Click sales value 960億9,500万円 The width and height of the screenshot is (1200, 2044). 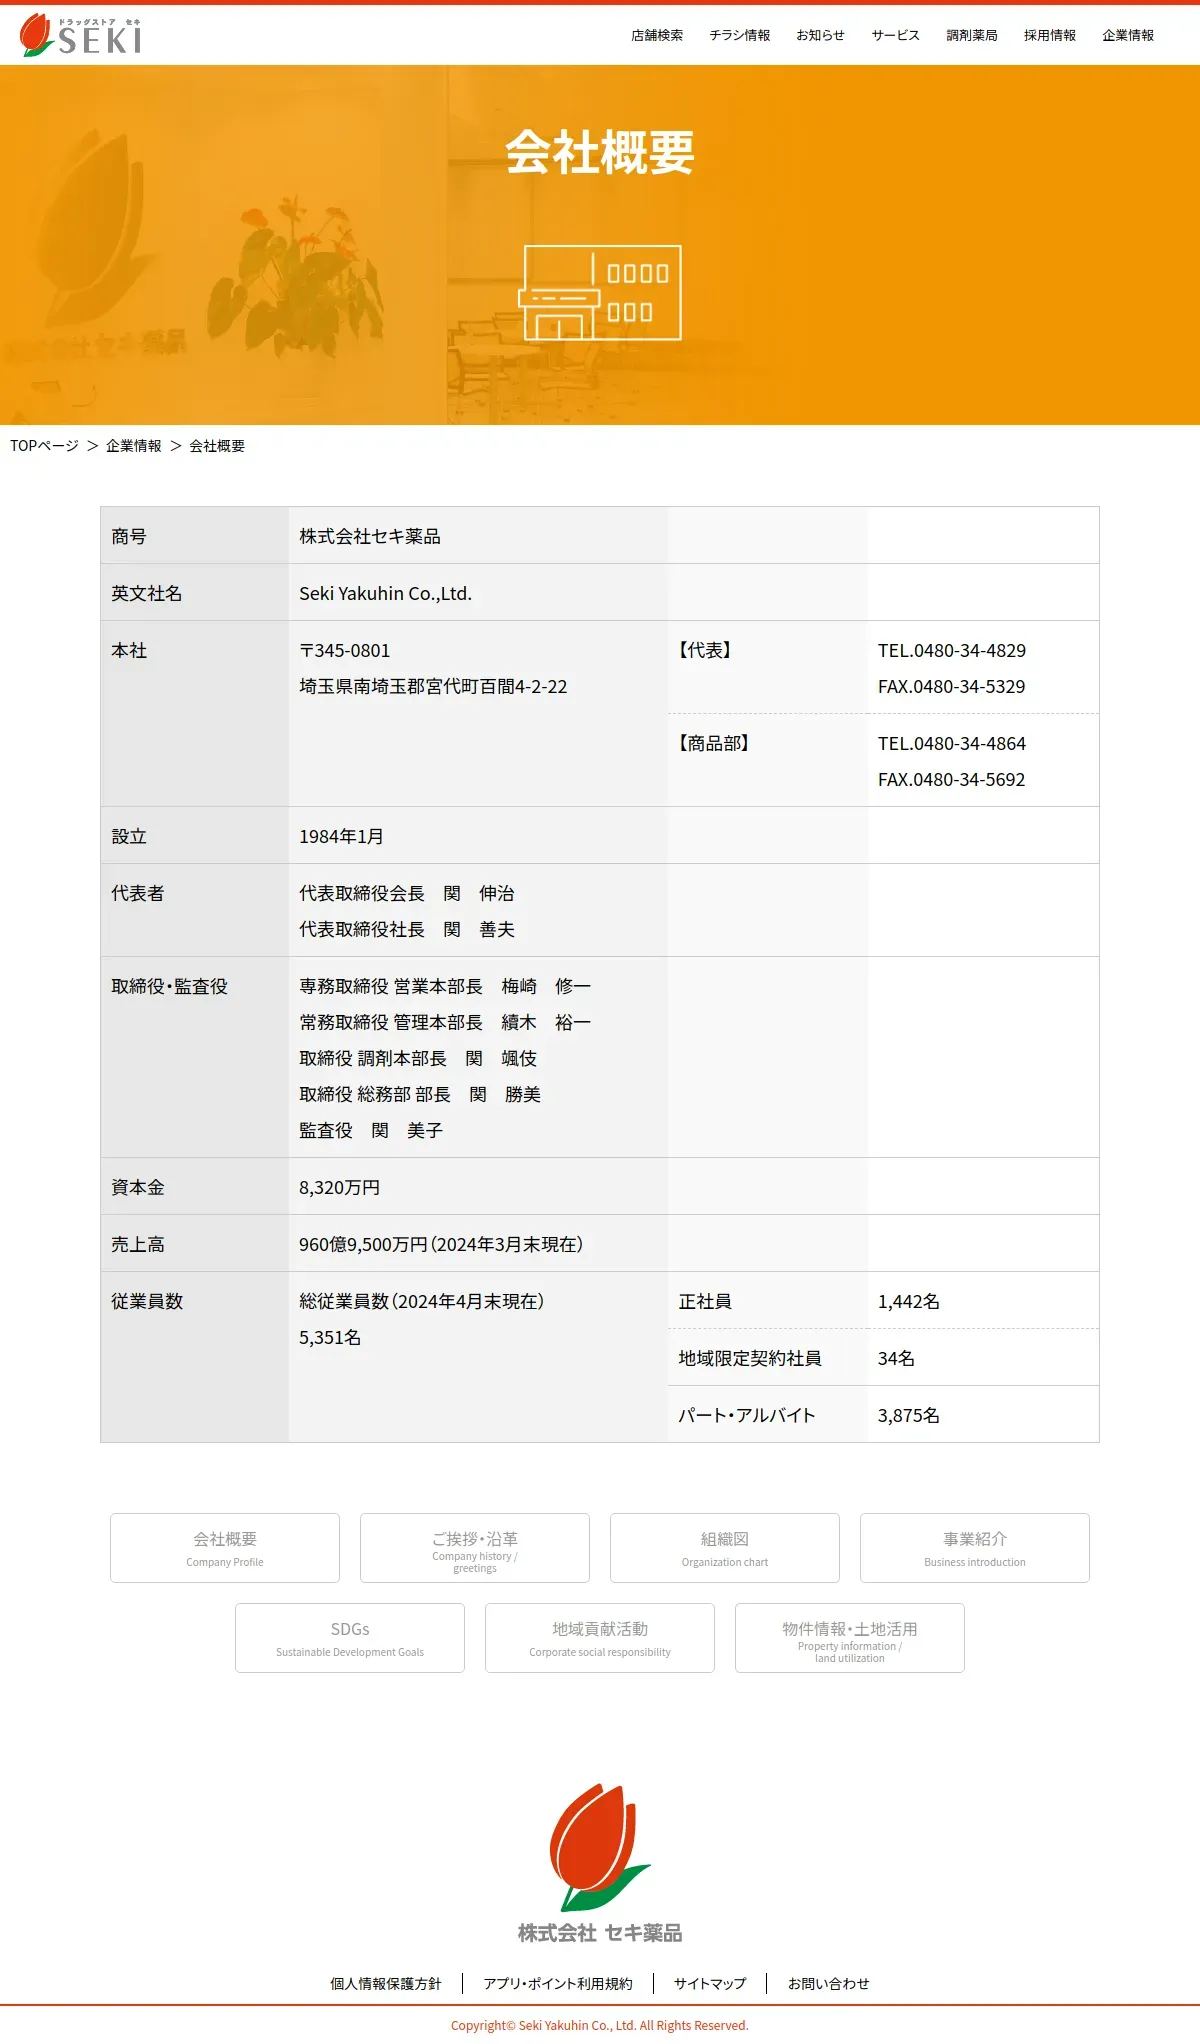(363, 1244)
